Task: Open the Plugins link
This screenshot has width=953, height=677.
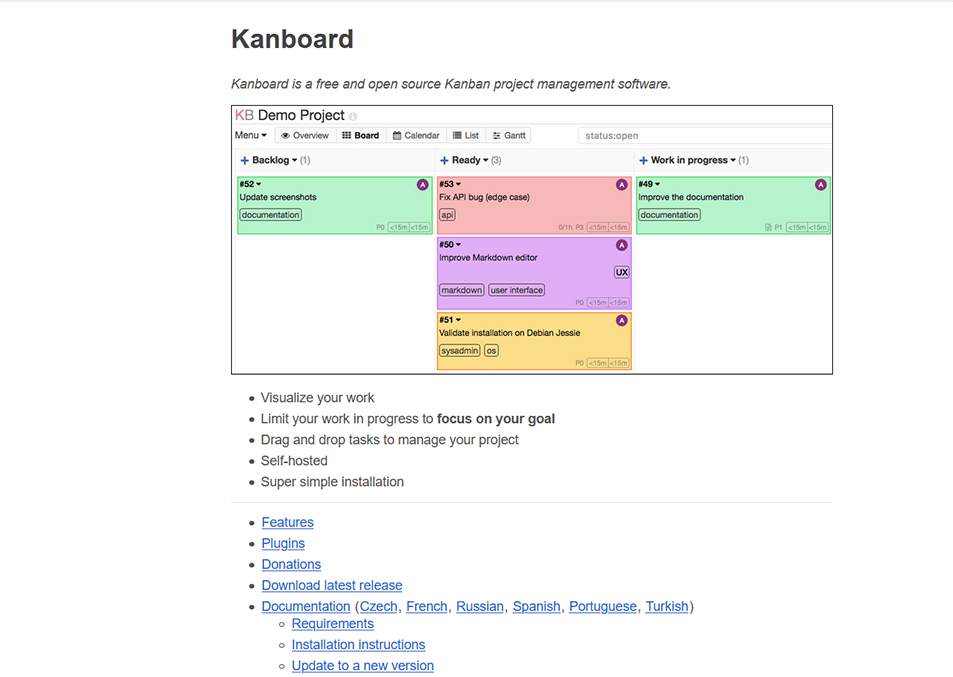Action: point(283,543)
